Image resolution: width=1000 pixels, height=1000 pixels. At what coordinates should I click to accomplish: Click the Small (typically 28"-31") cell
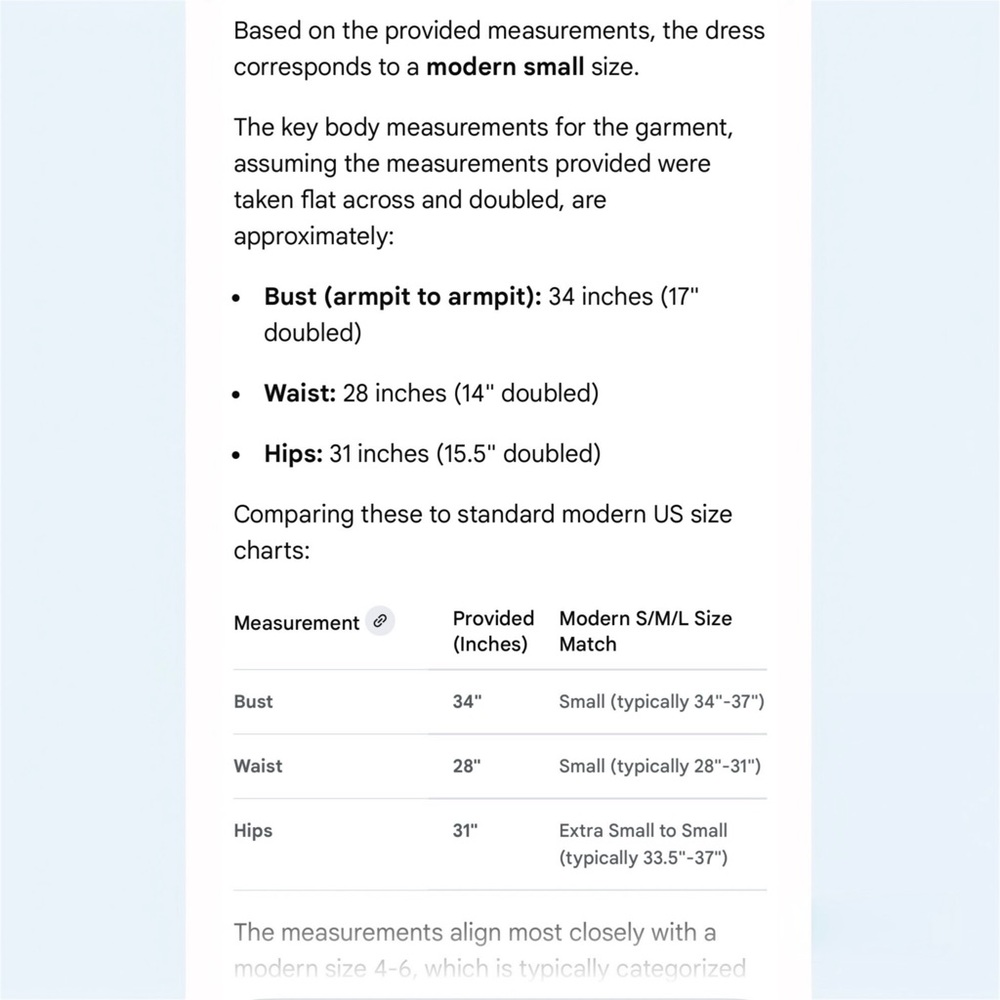(x=660, y=766)
